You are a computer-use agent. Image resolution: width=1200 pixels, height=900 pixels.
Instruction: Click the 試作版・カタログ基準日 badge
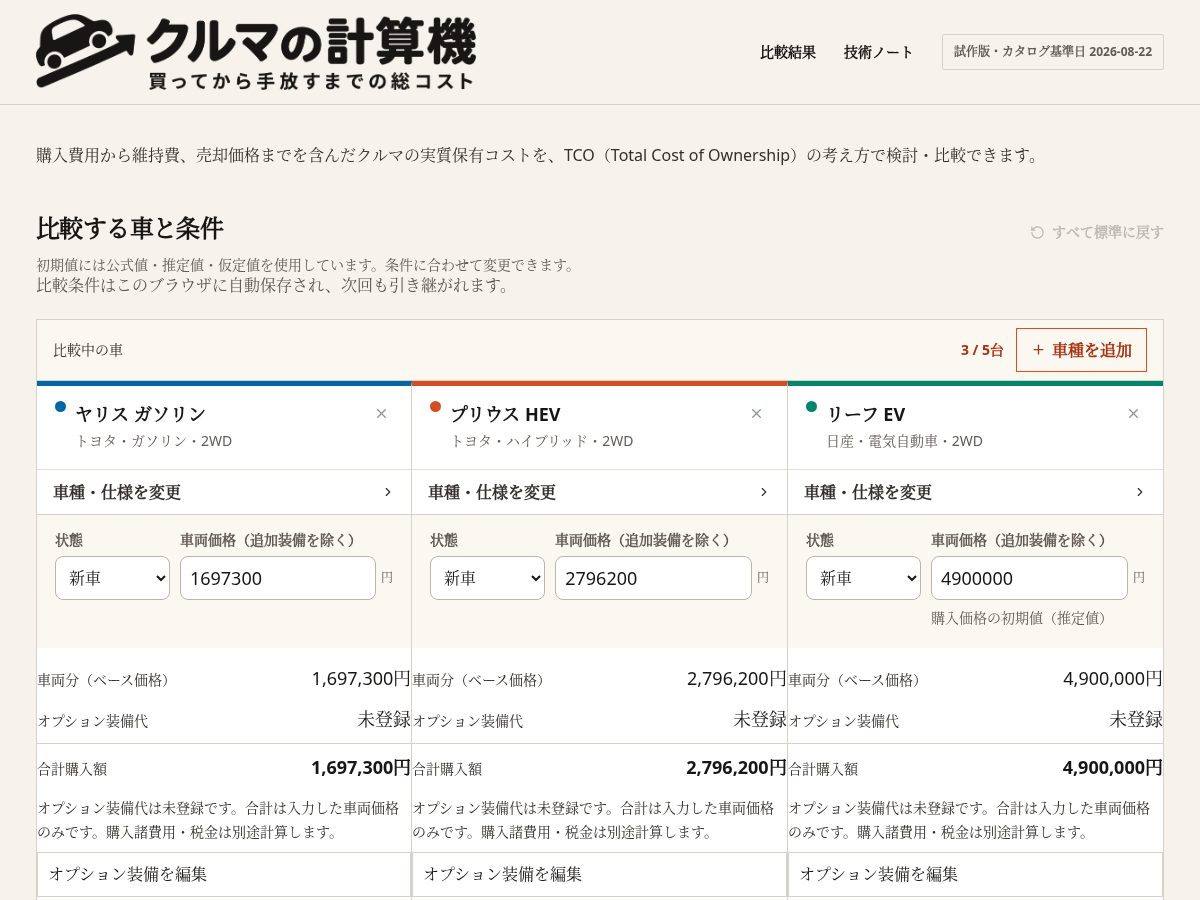point(1053,52)
